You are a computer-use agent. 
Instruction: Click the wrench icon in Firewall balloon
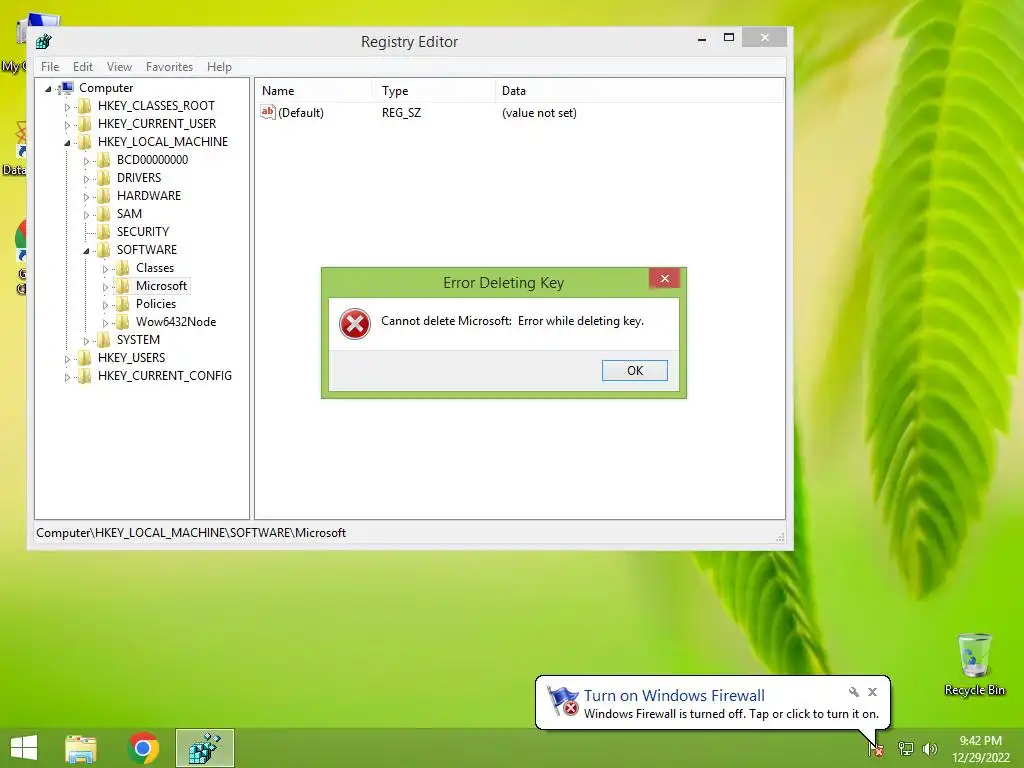(854, 692)
